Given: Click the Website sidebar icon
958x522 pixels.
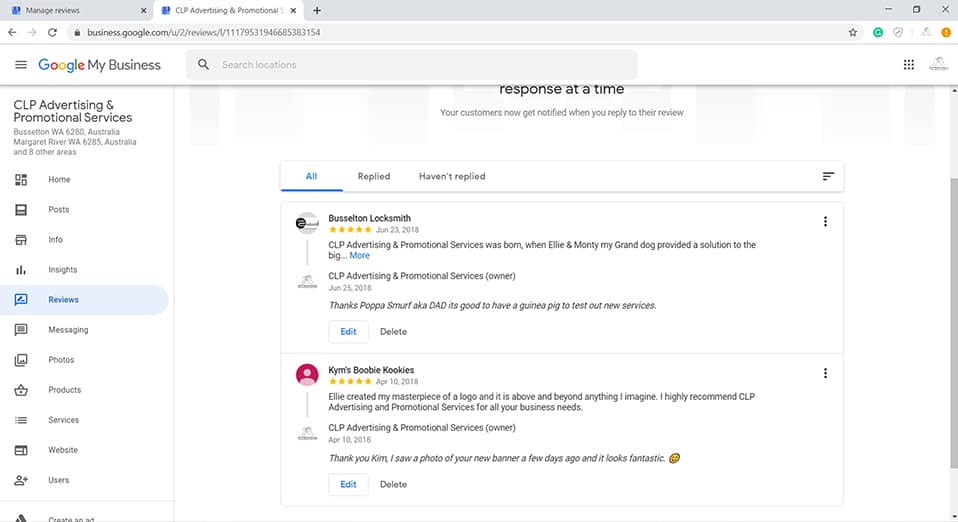Looking at the screenshot, I should [x=21, y=450].
